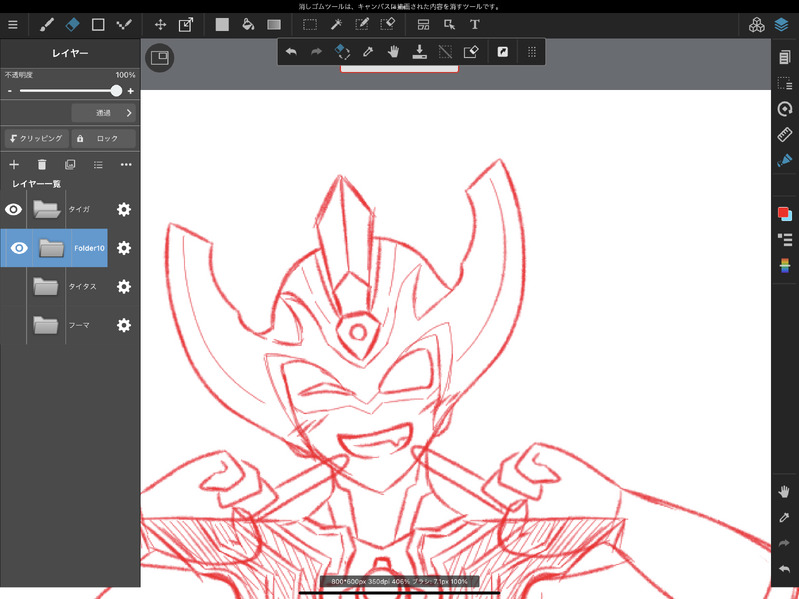Select the Eraser tool in top toolbar
Image resolution: width=799 pixels, height=599 pixels.
click(72, 24)
